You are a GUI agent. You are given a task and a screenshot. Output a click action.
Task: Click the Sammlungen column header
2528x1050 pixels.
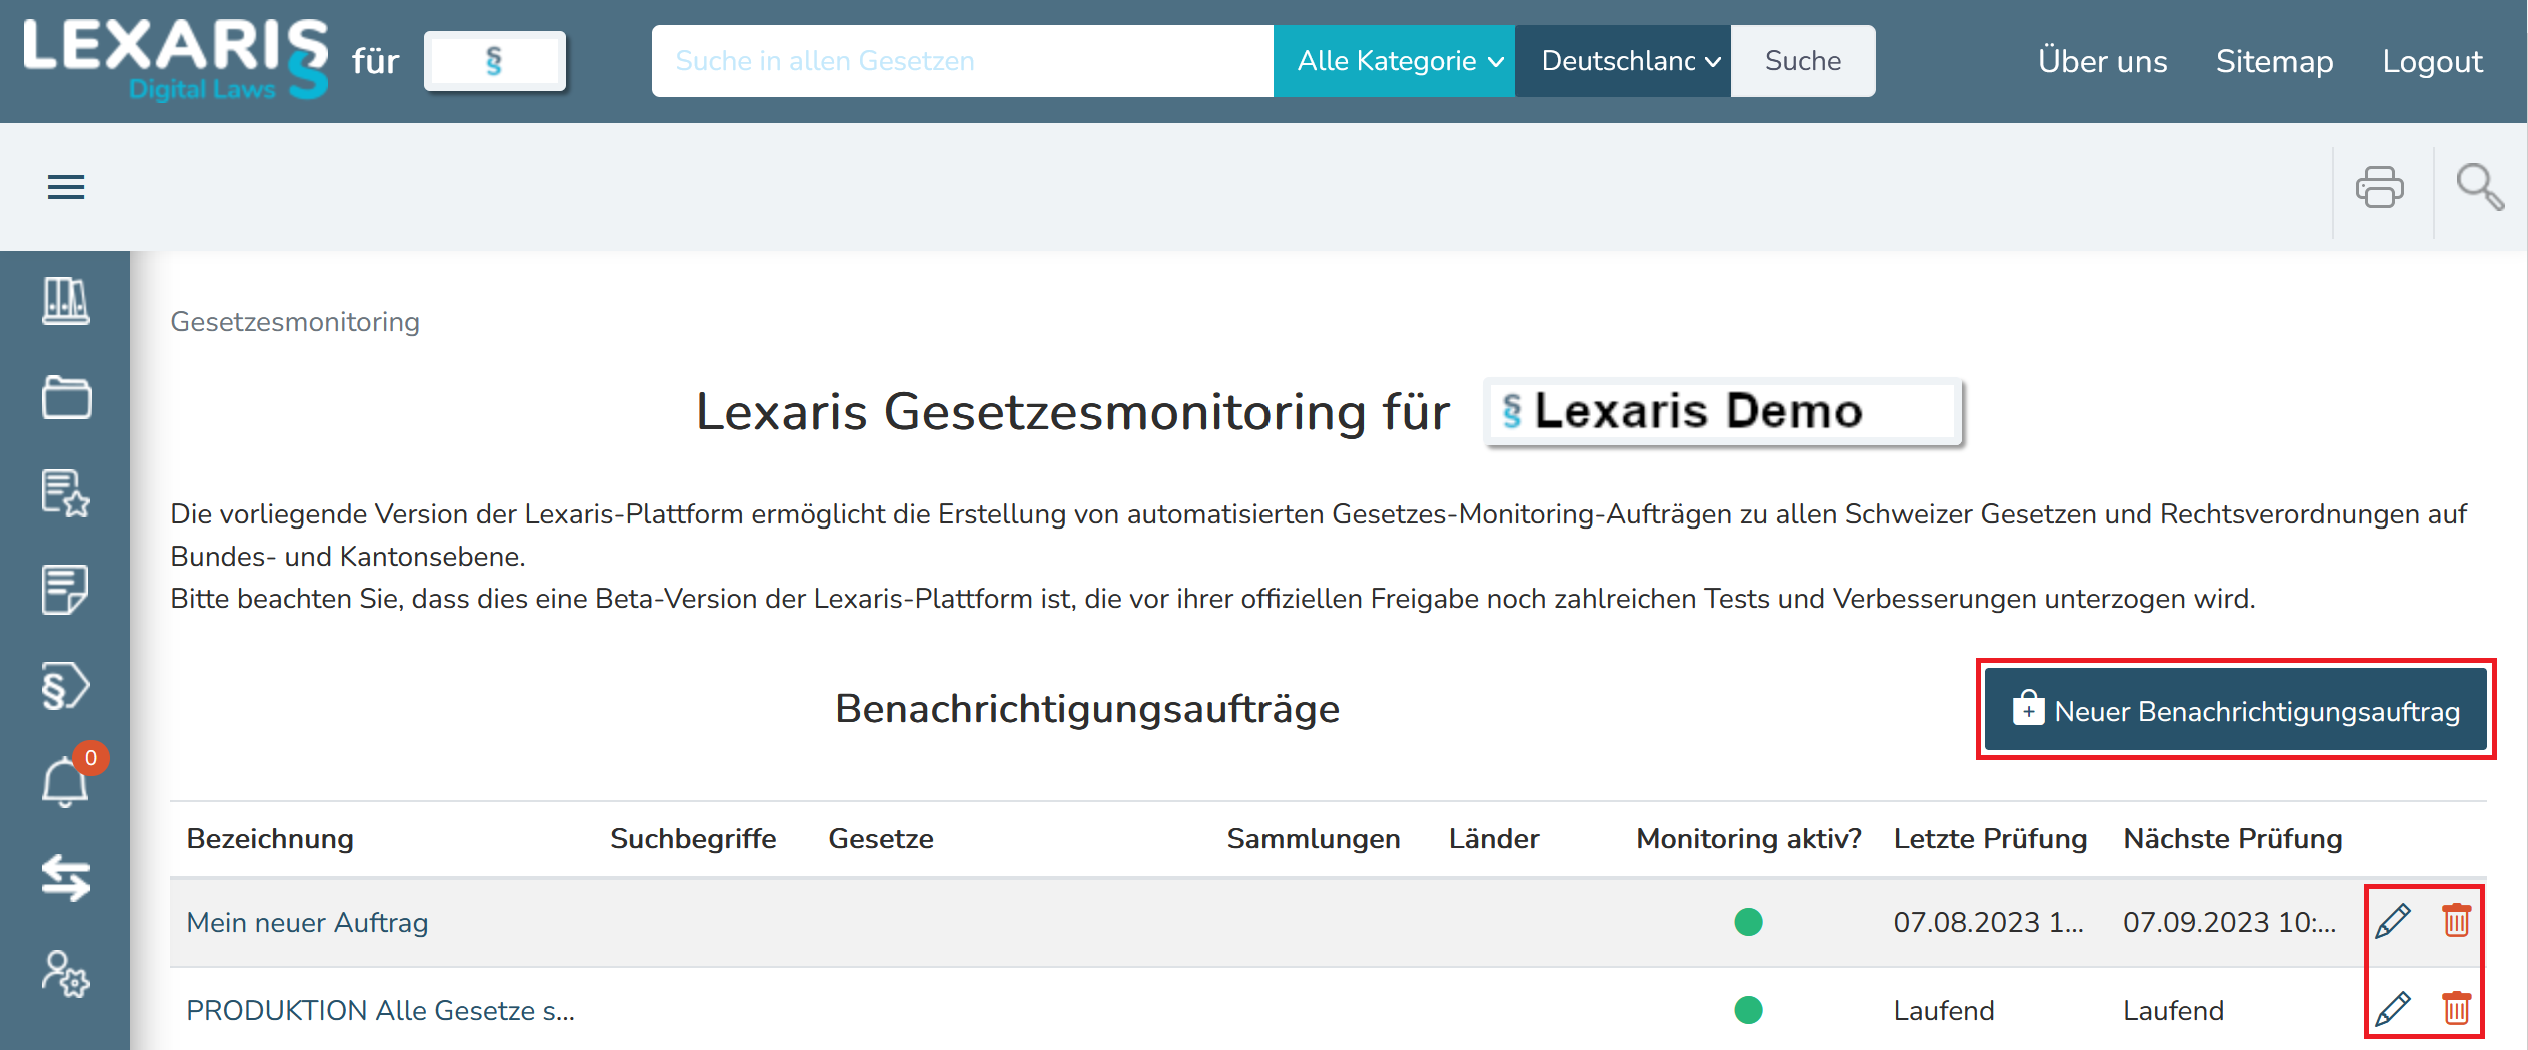1313,838
